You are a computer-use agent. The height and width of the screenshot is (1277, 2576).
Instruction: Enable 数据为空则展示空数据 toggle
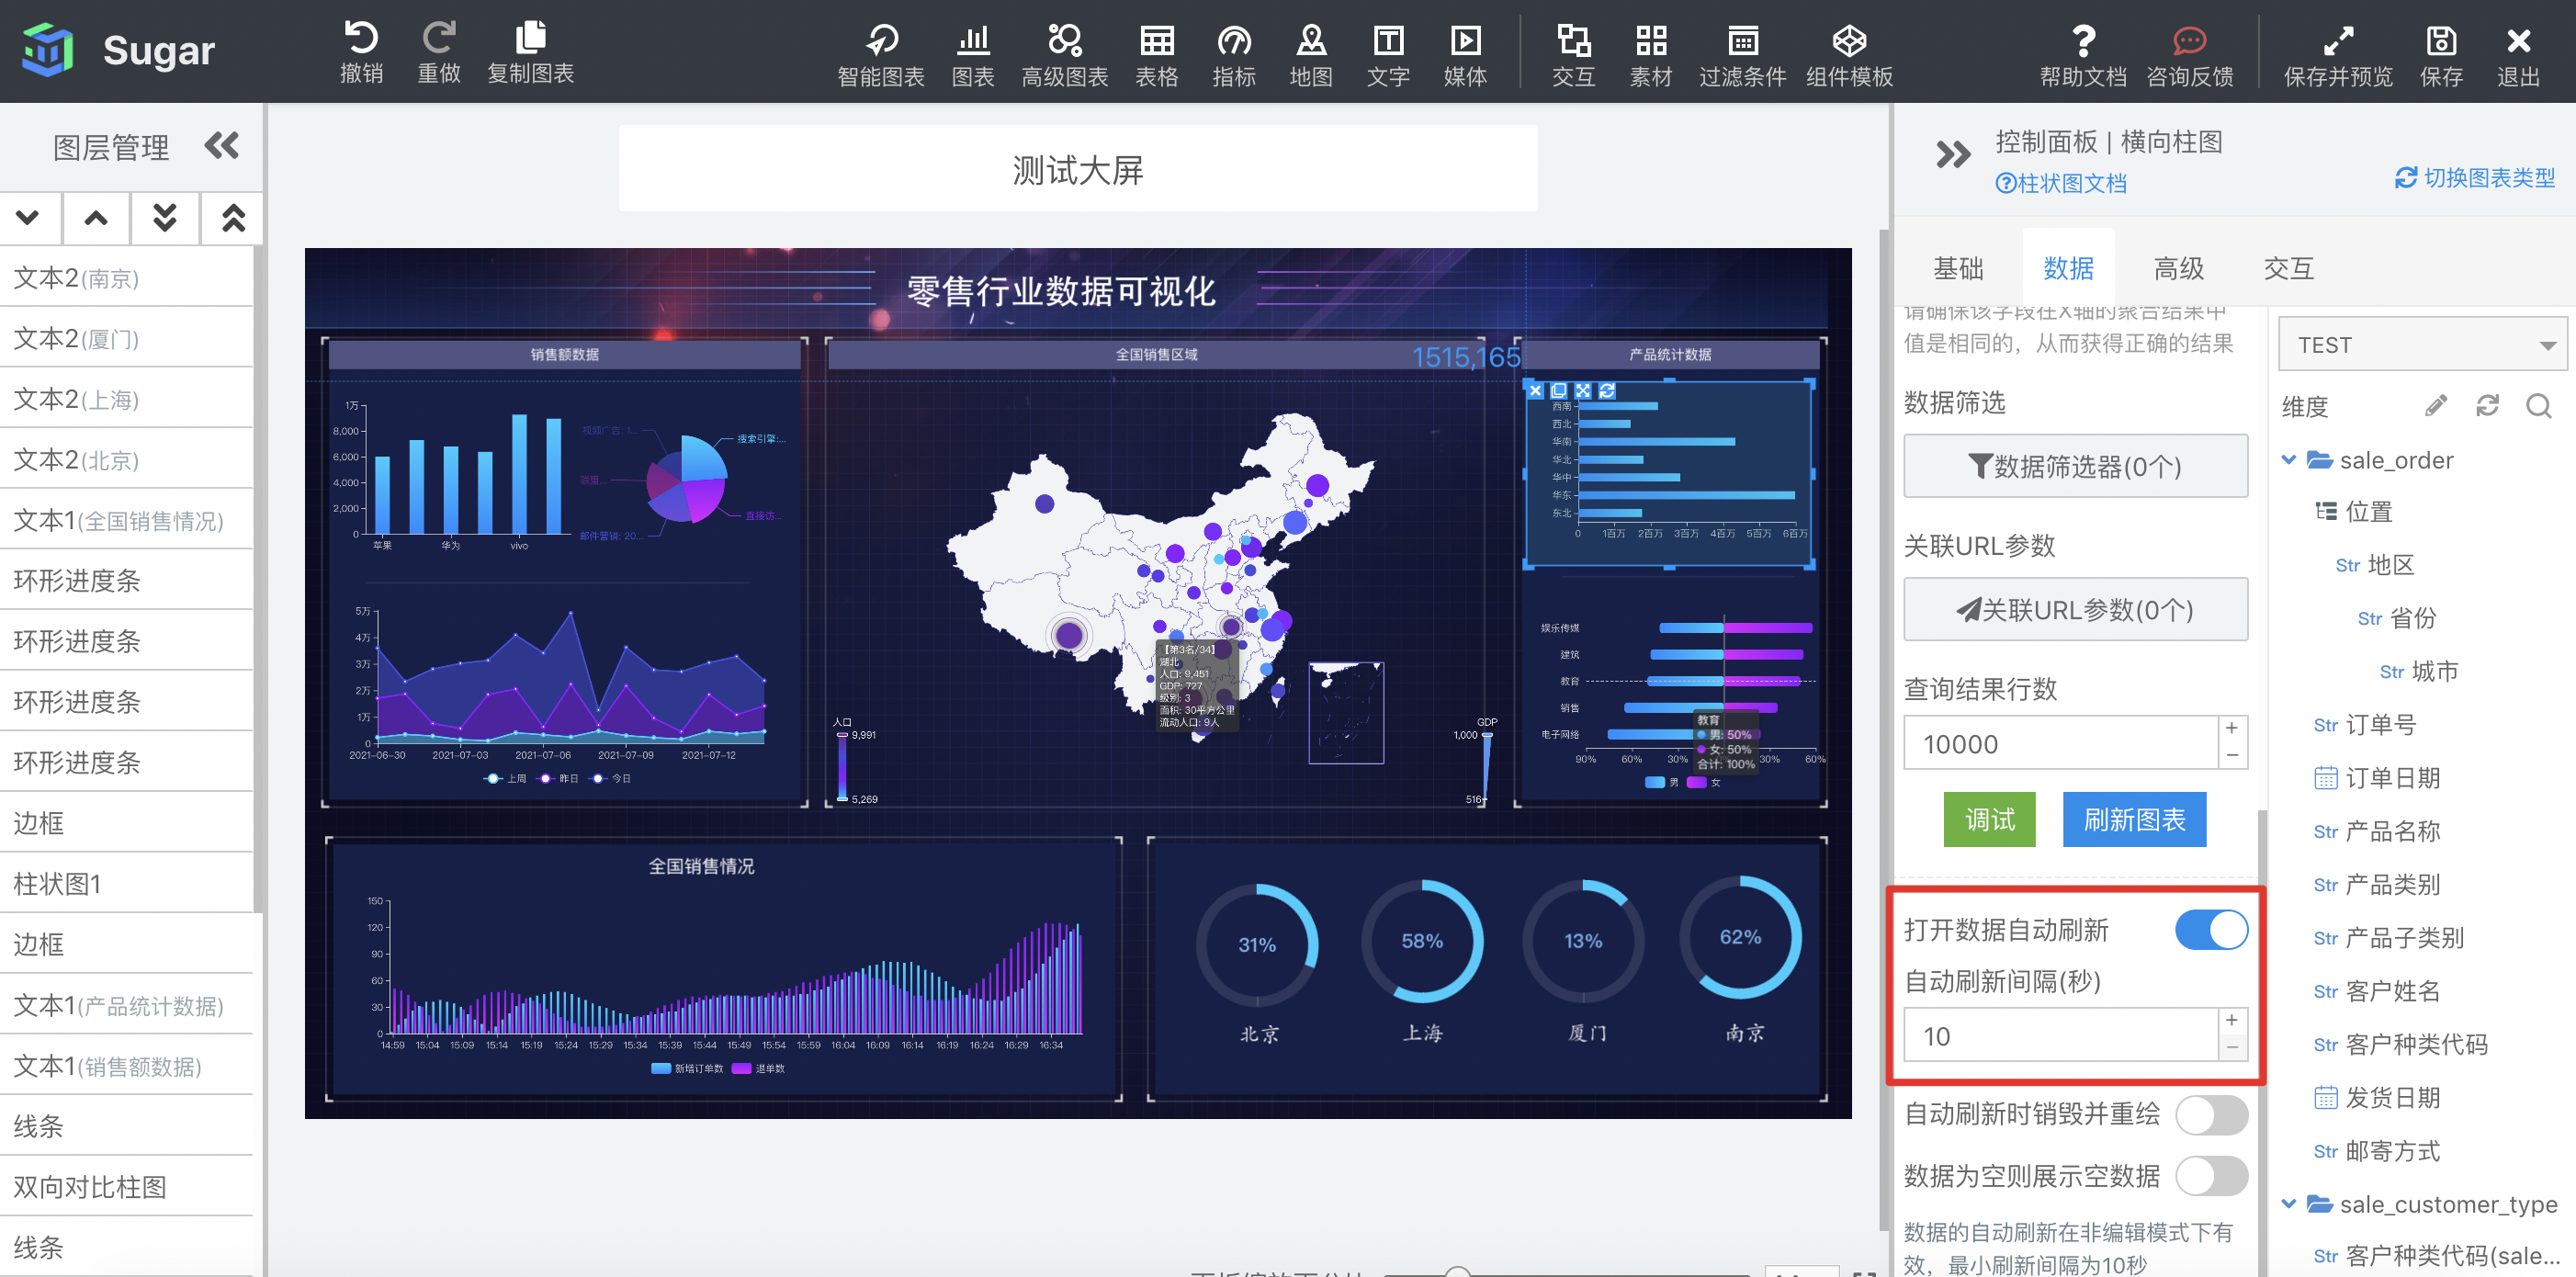pyautogui.click(x=2211, y=1175)
